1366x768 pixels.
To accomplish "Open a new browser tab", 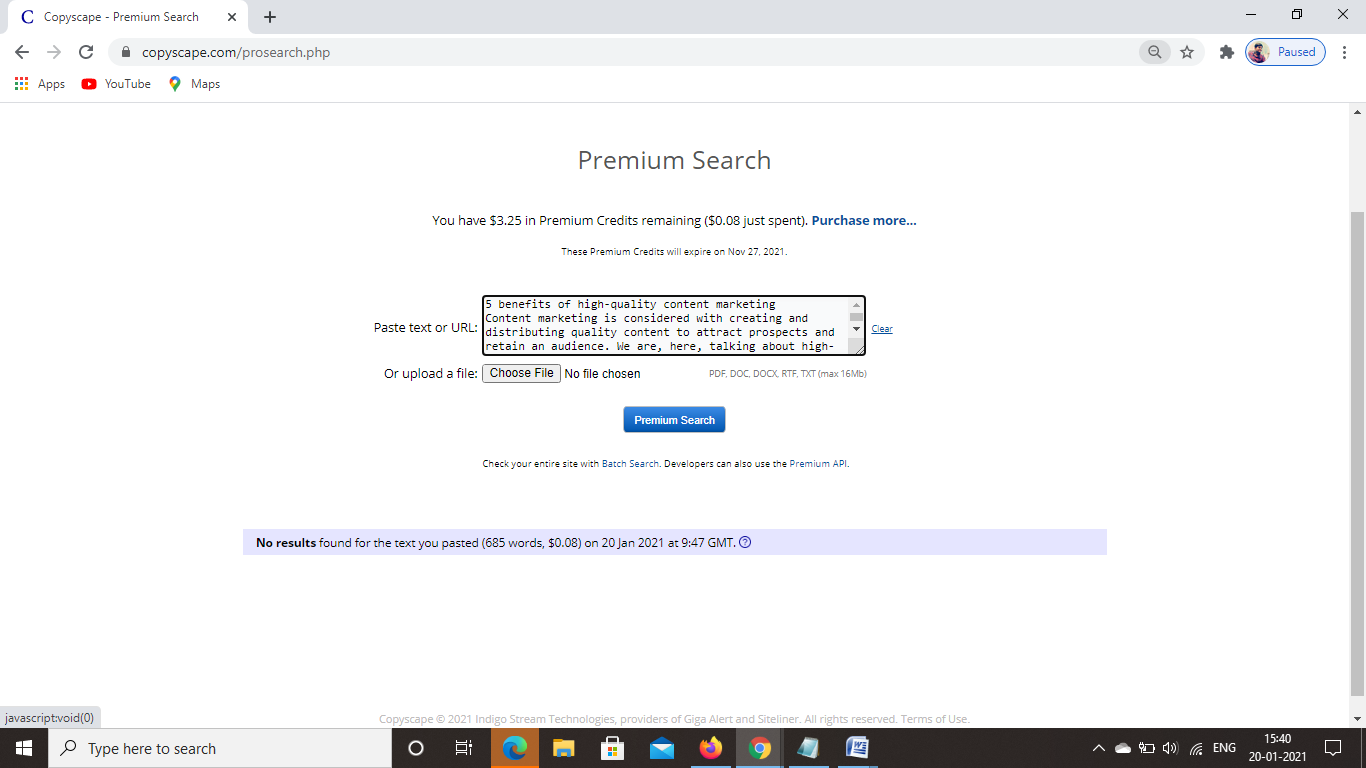I will coord(270,17).
